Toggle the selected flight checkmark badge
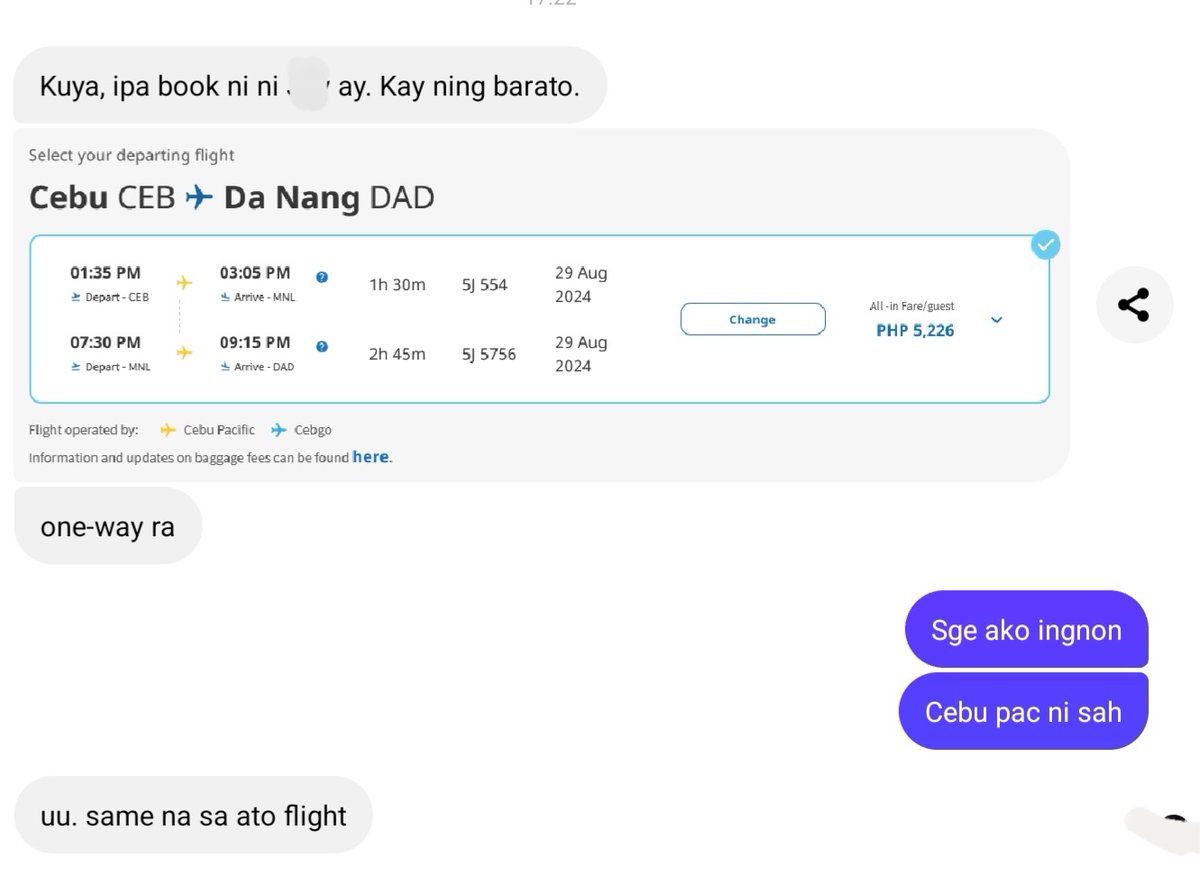Image resolution: width=1200 pixels, height=884 pixels. click(x=1046, y=244)
